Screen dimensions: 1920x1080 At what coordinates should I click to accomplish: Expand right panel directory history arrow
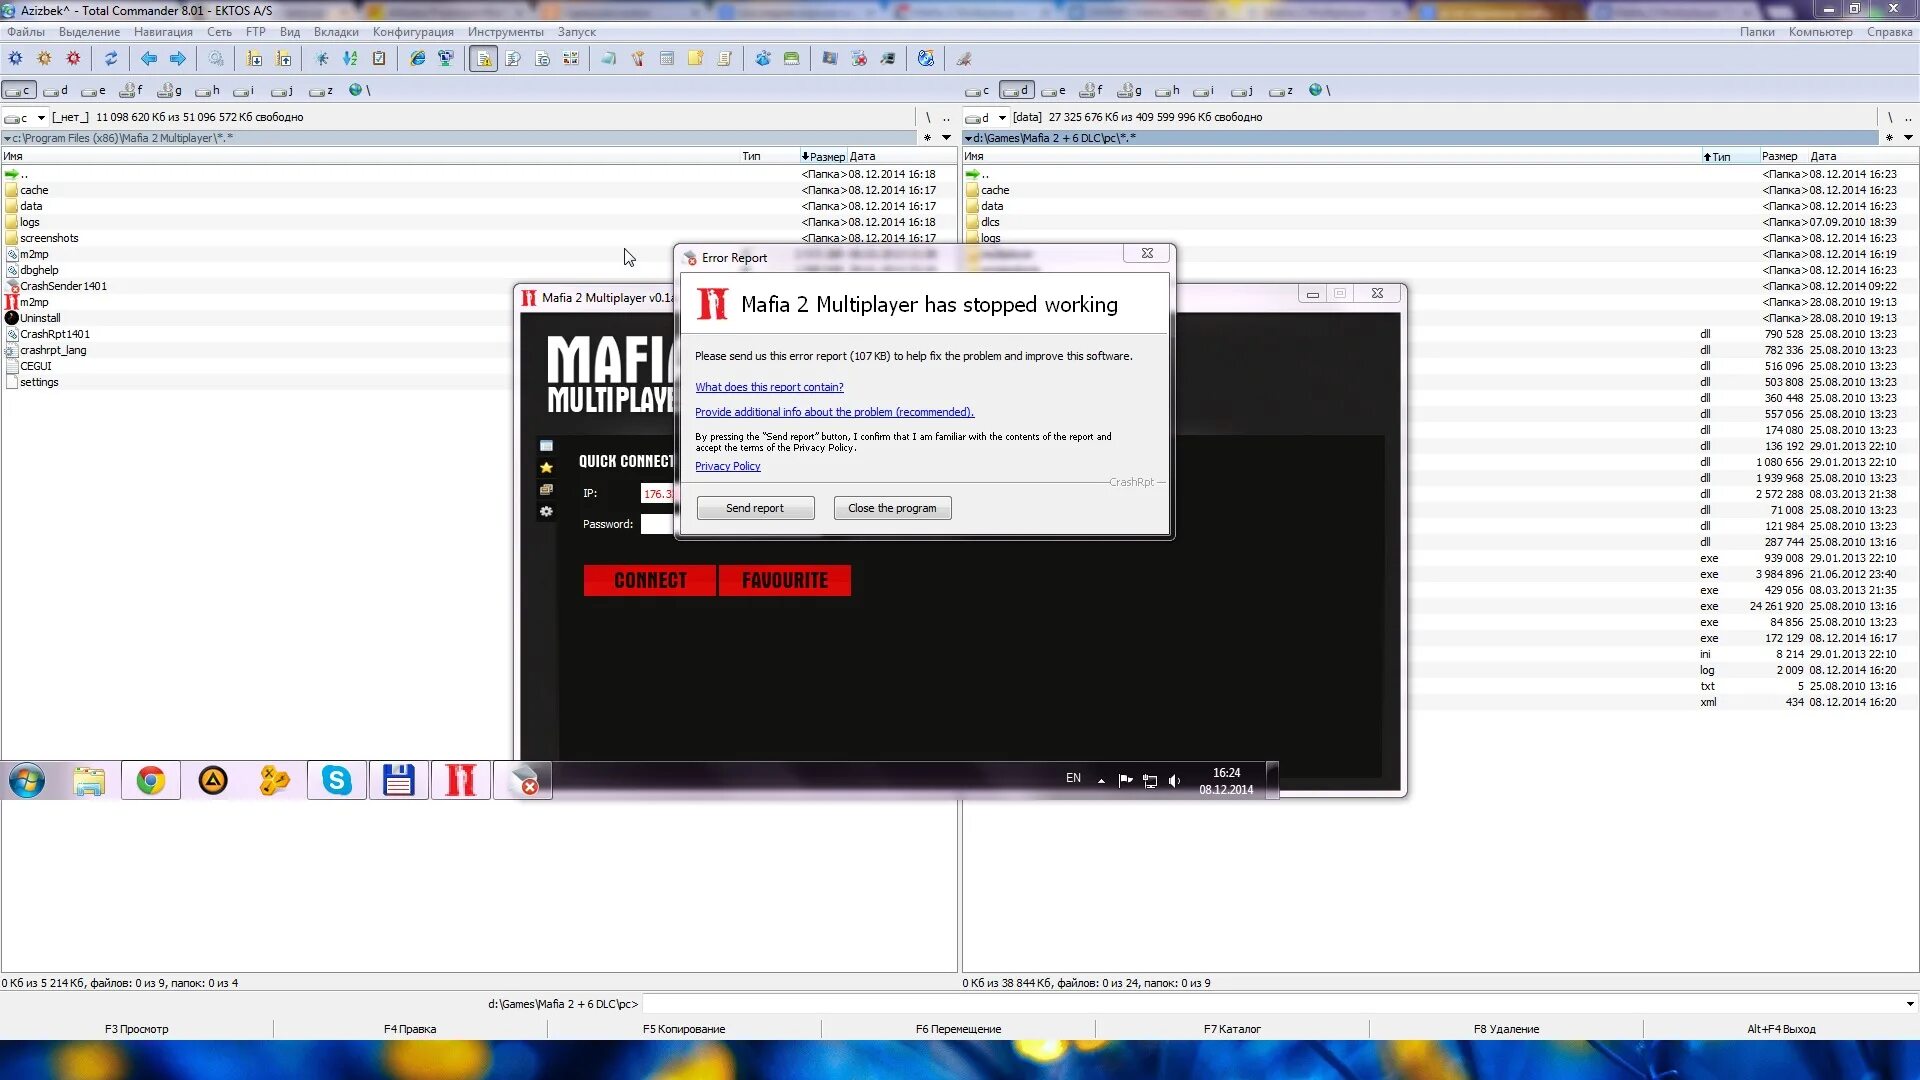[1908, 138]
